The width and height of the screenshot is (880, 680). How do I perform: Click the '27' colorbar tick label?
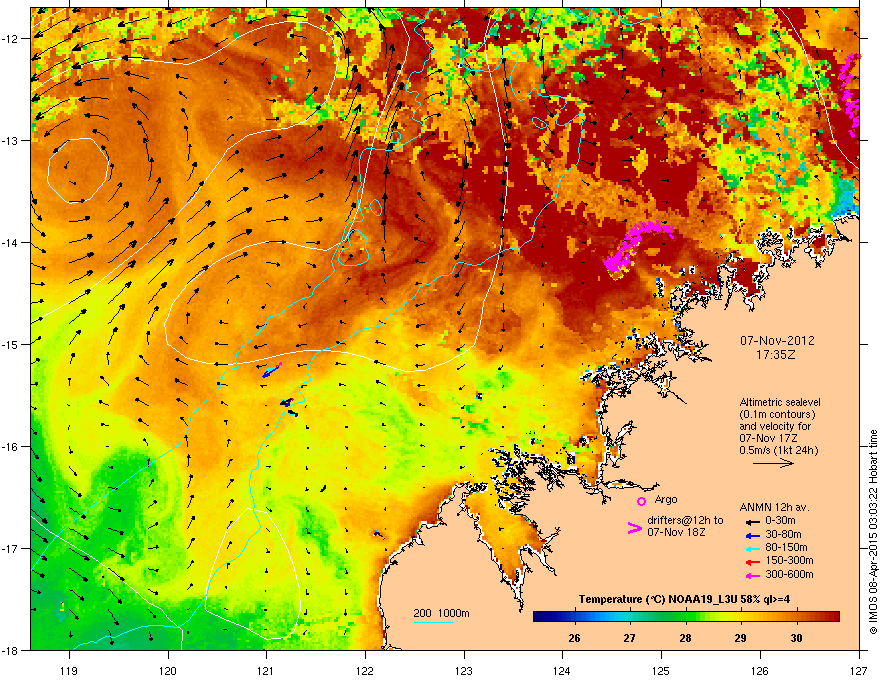click(x=630, y=638)
